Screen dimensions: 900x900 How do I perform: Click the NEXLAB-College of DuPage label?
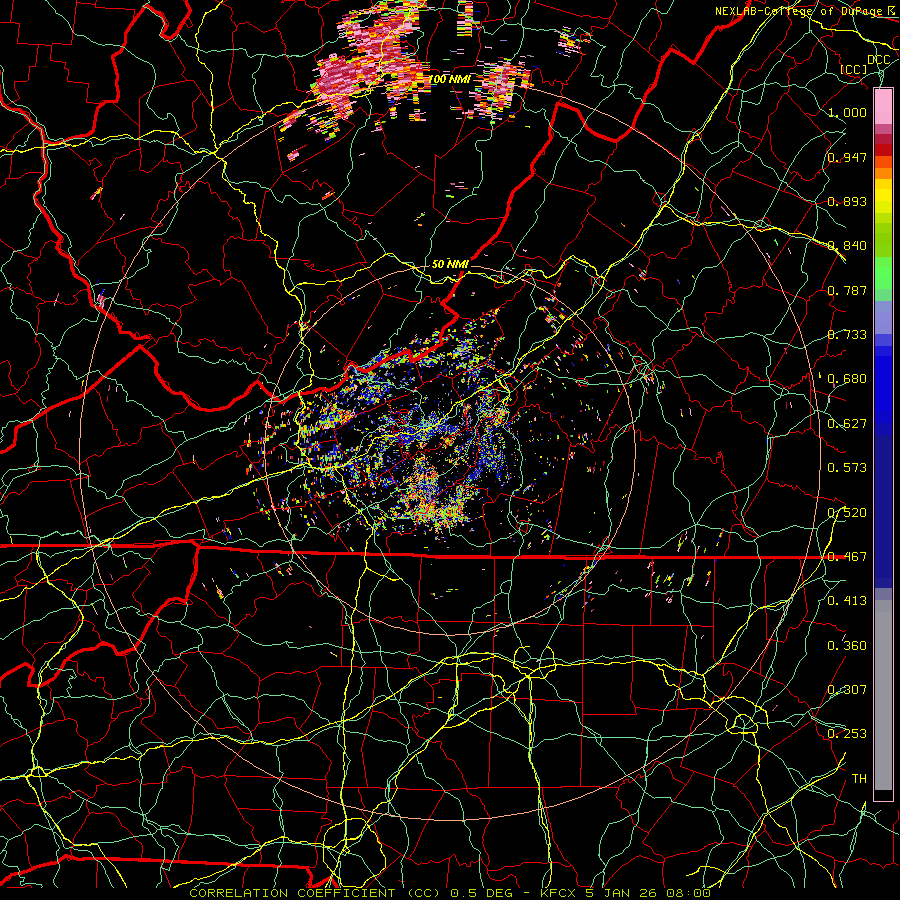pos(804,11)
